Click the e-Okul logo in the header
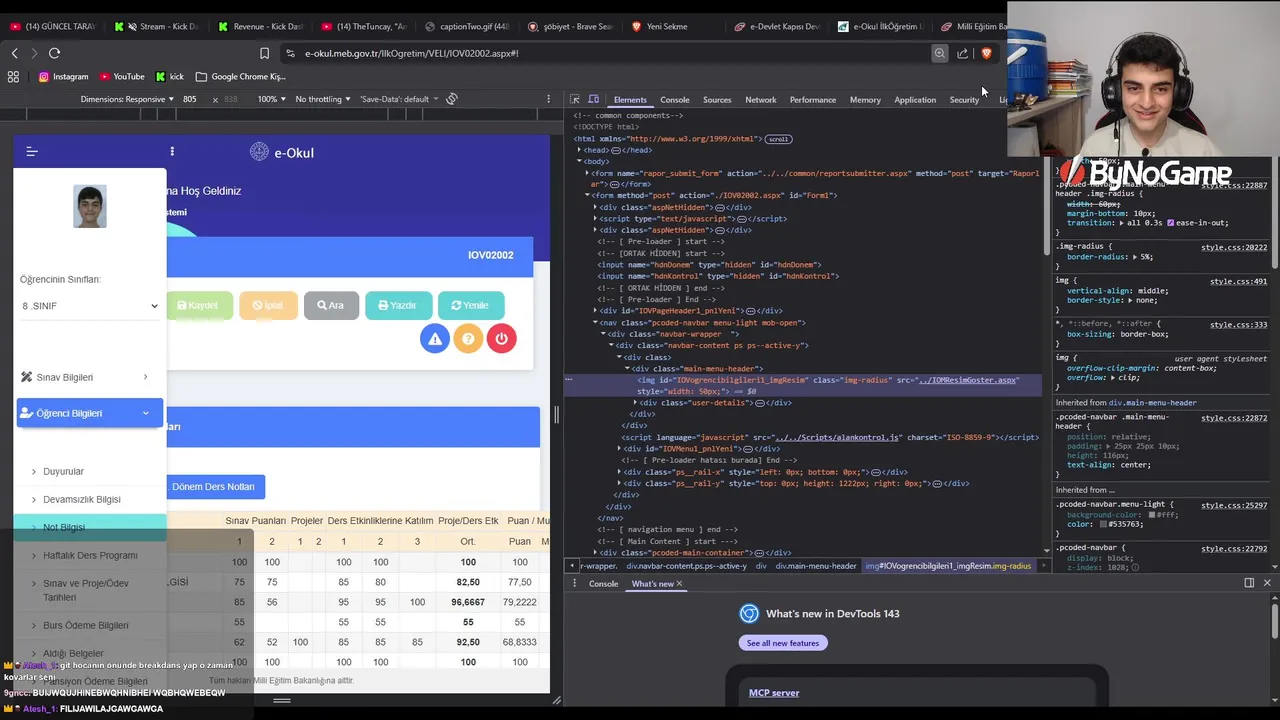This screenshot has width=1280, height=720. pyautogui.click(x=282, y=152)
